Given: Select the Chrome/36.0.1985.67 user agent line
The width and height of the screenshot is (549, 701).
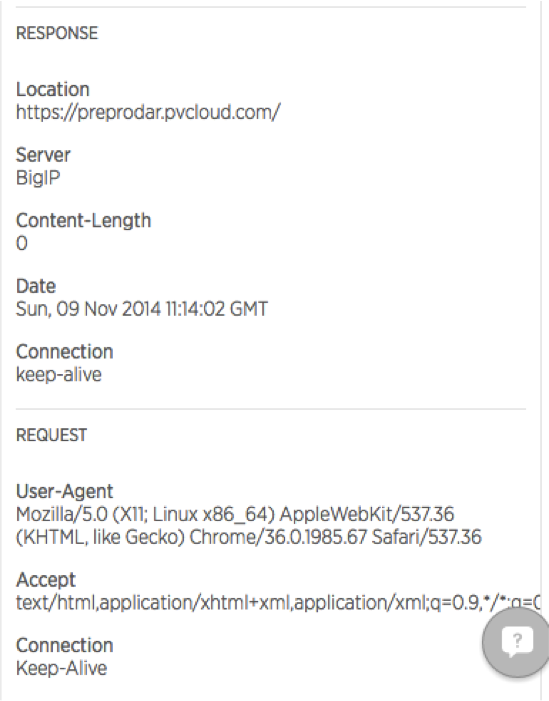Looking at the screenshot, I should click(249, 537).
